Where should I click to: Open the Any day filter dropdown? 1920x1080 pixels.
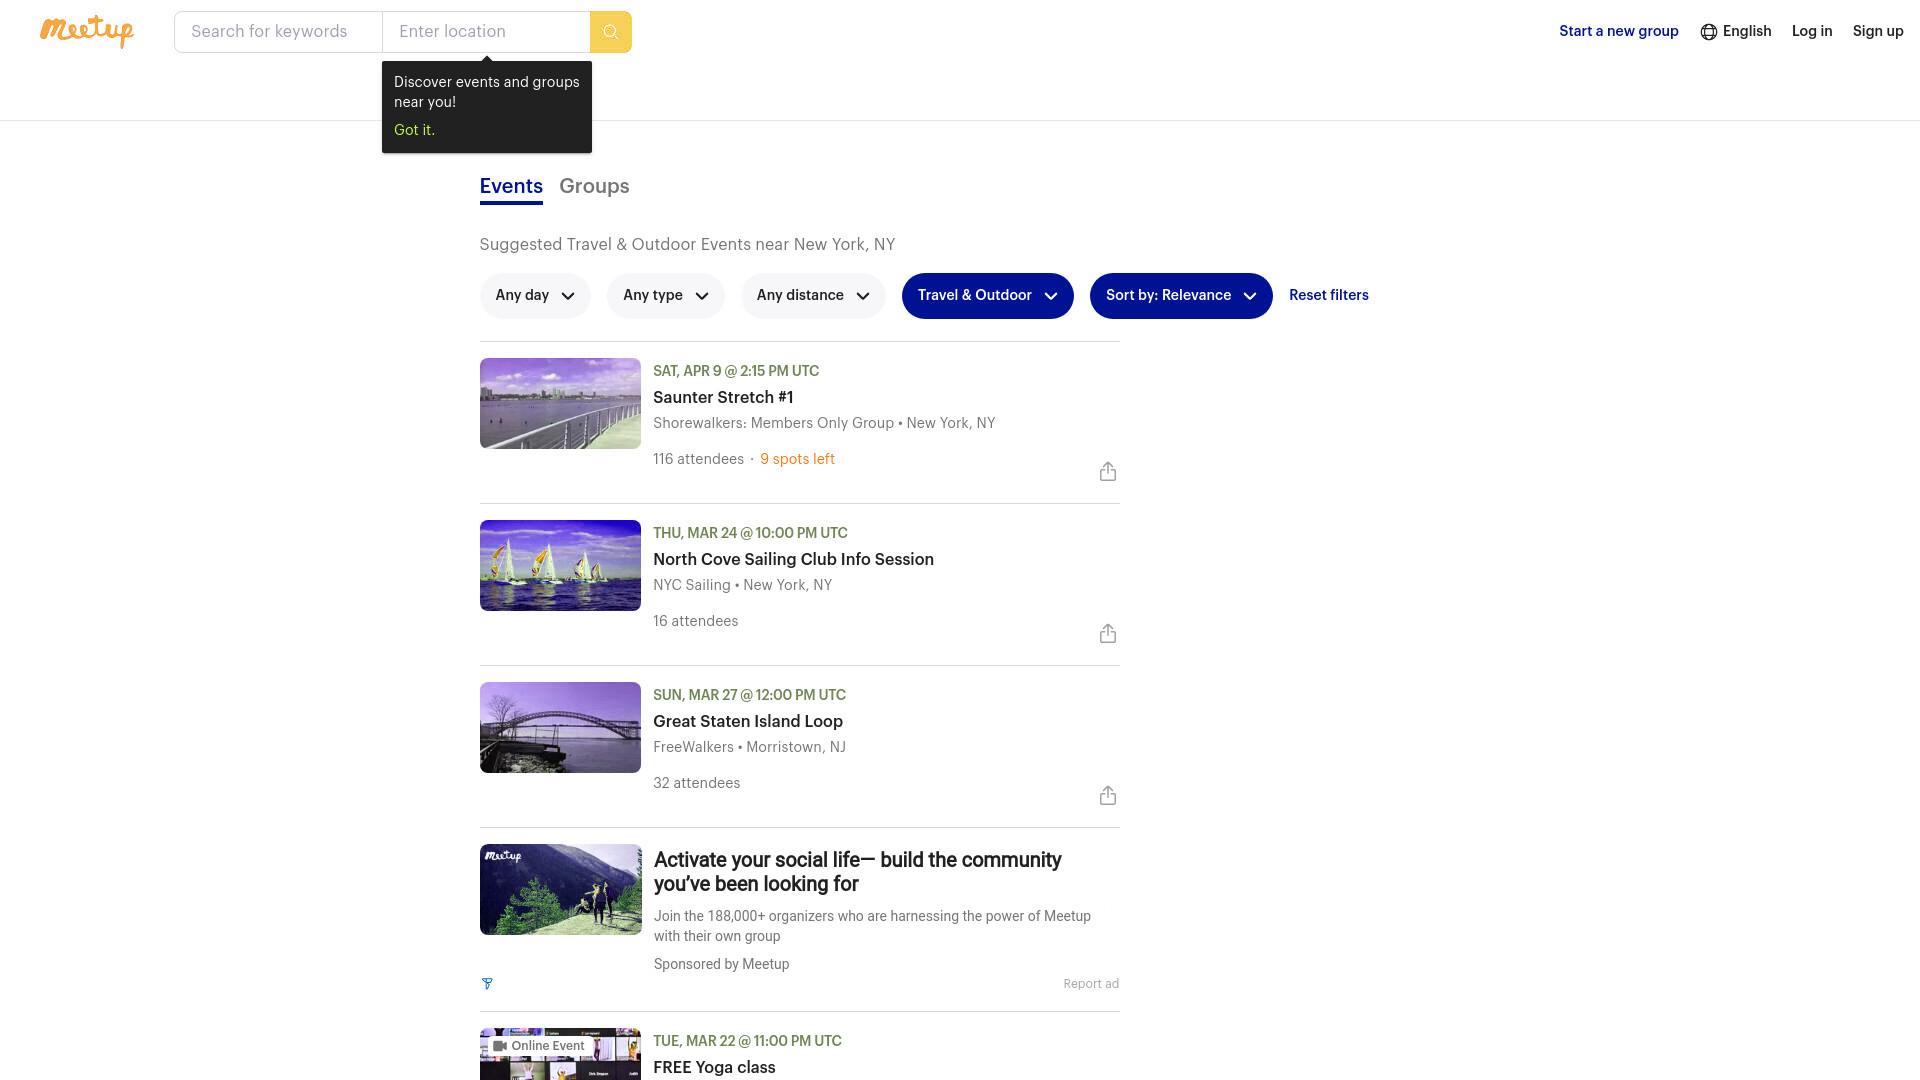pyautogui.click(x=535, y=296)
